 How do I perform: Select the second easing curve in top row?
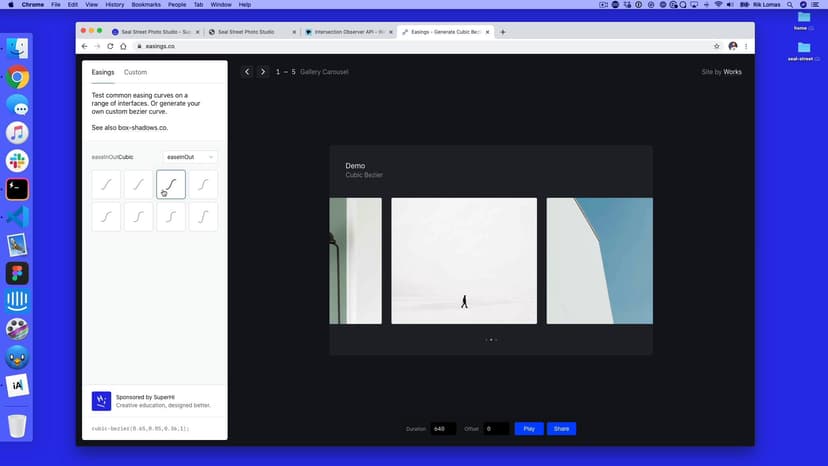coord(138,184)
